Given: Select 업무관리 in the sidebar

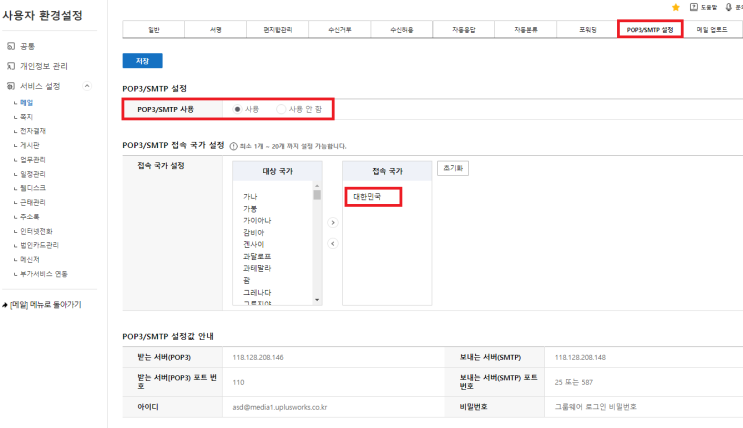Looking at the screenshot, I should click(x=33, y=160).
